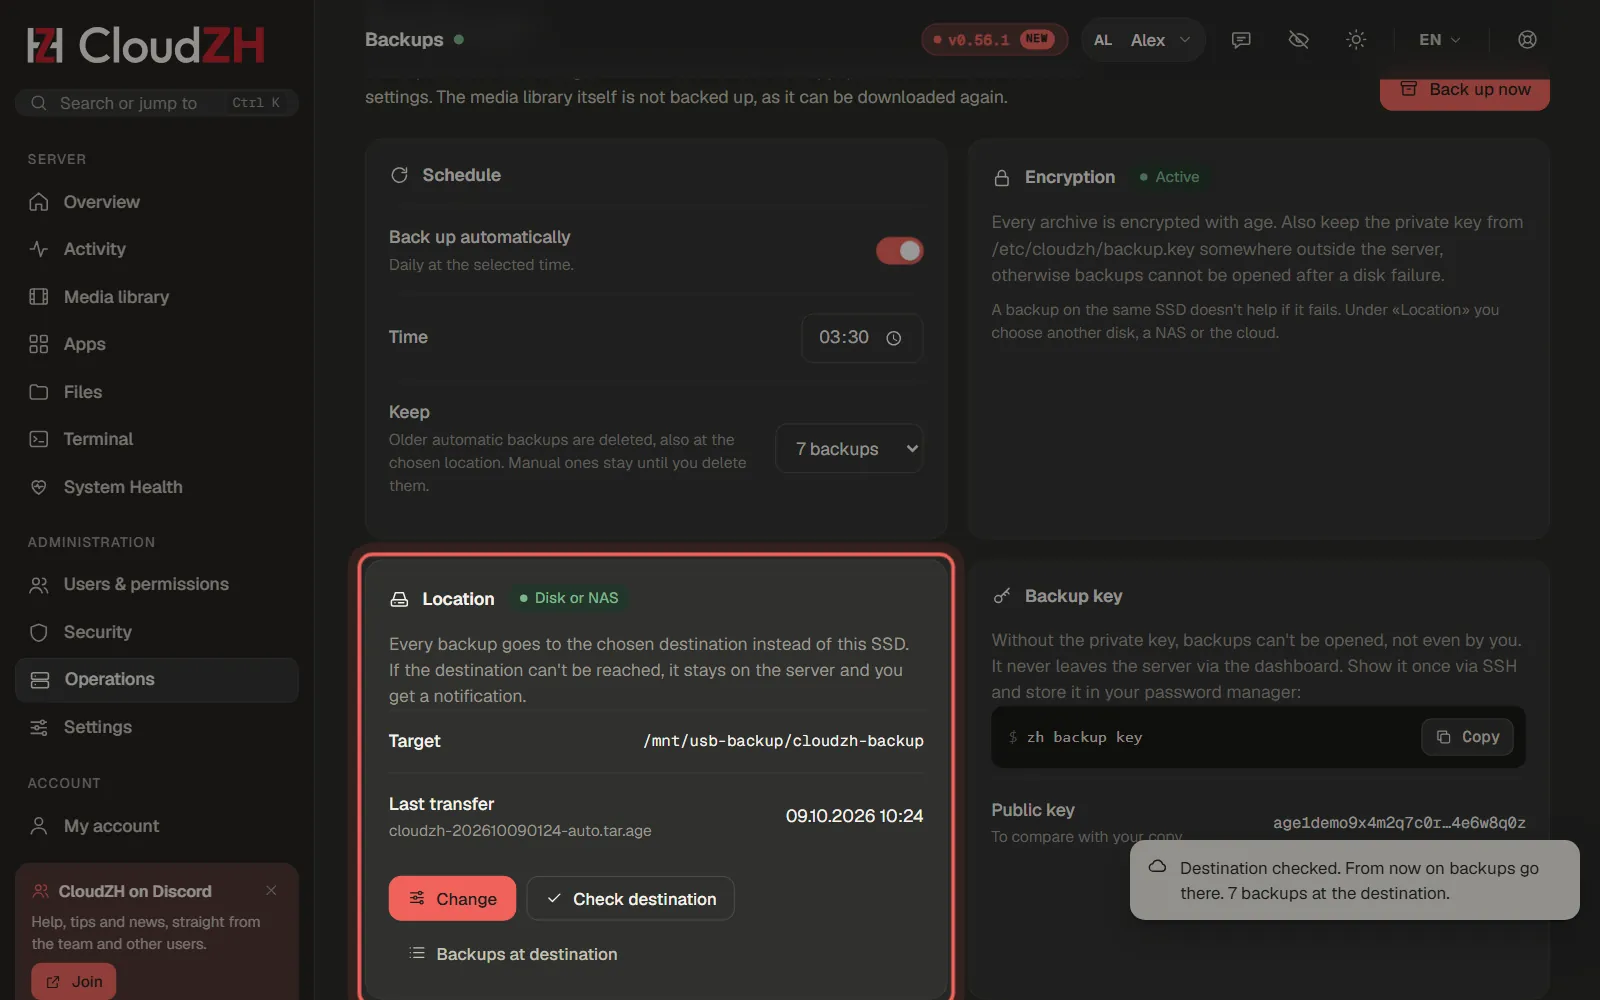The height and width of the screenshot is (1000, 1600).
Task: Open the Apps section
Action: tap(157, 344)
